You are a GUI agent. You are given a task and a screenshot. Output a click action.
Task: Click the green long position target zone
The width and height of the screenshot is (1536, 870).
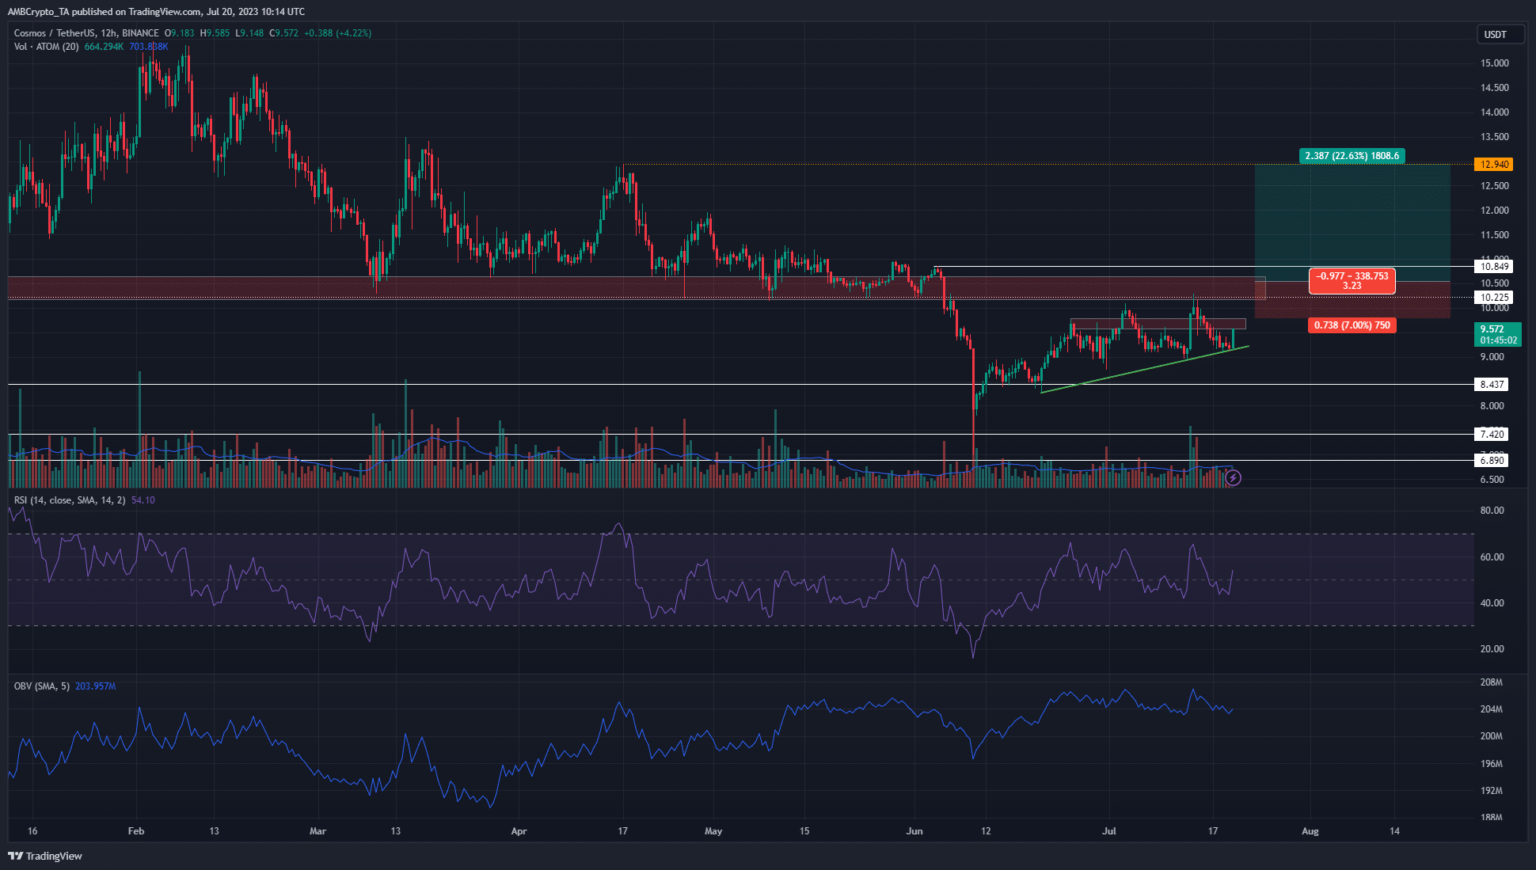(x=1352, y=215)
